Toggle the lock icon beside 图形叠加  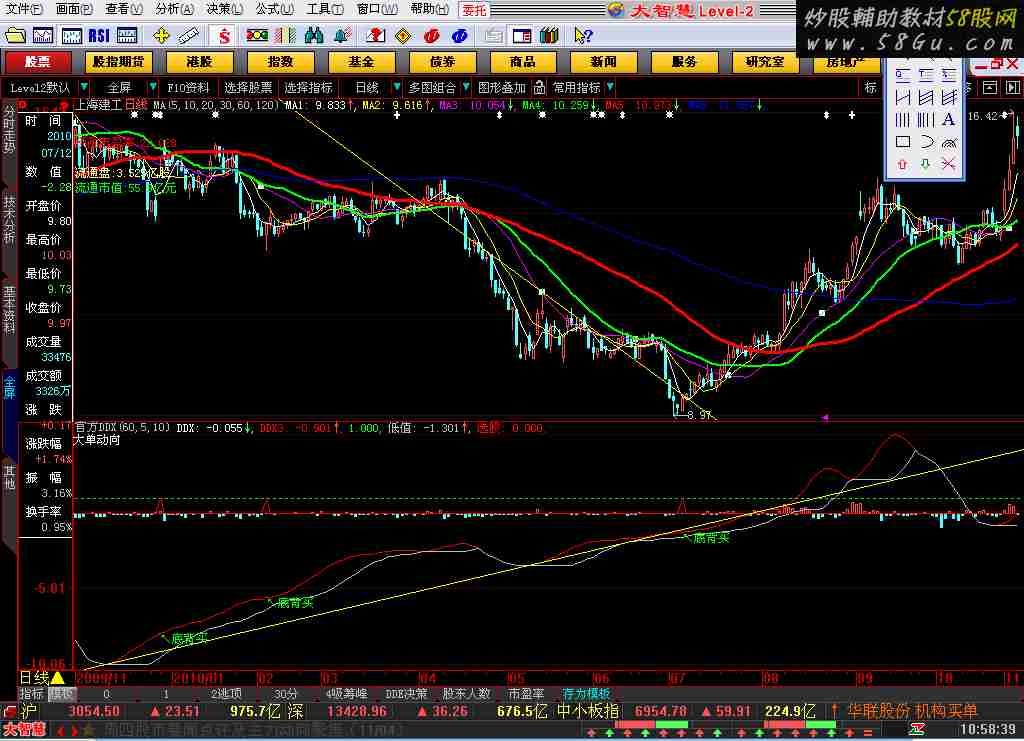(540, 87)
